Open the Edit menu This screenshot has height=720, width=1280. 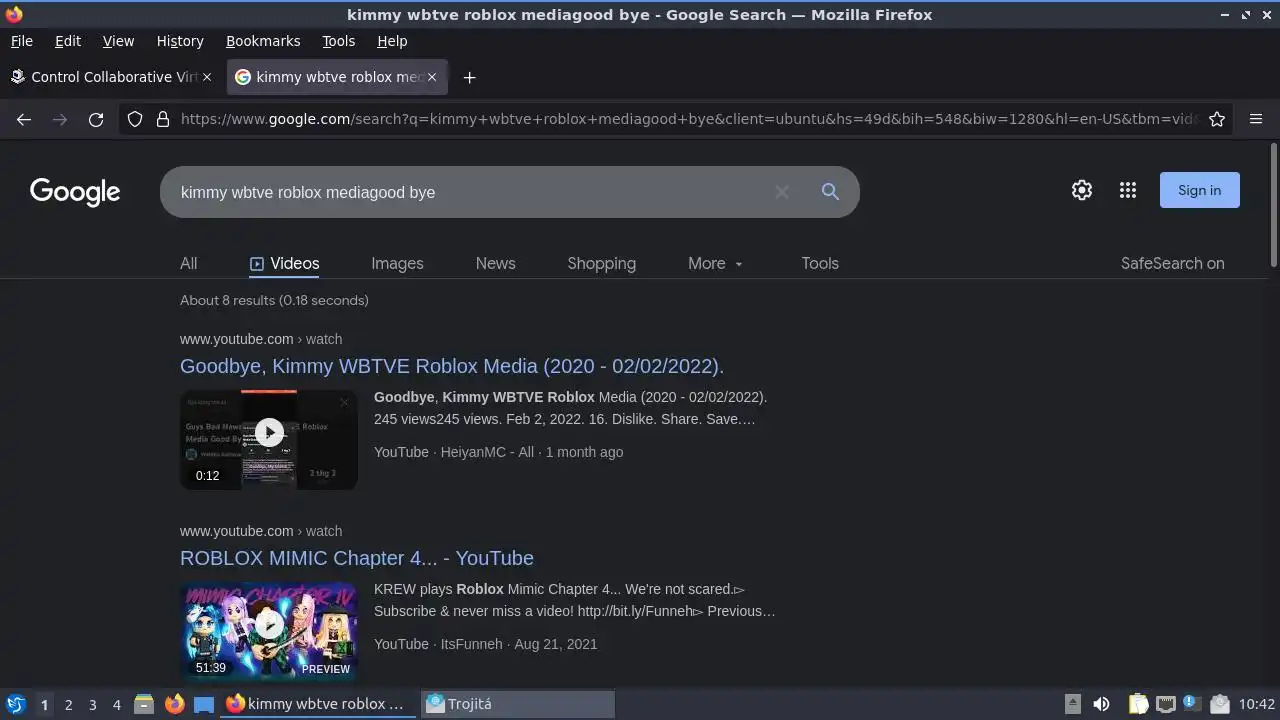[x=68, y=41]
